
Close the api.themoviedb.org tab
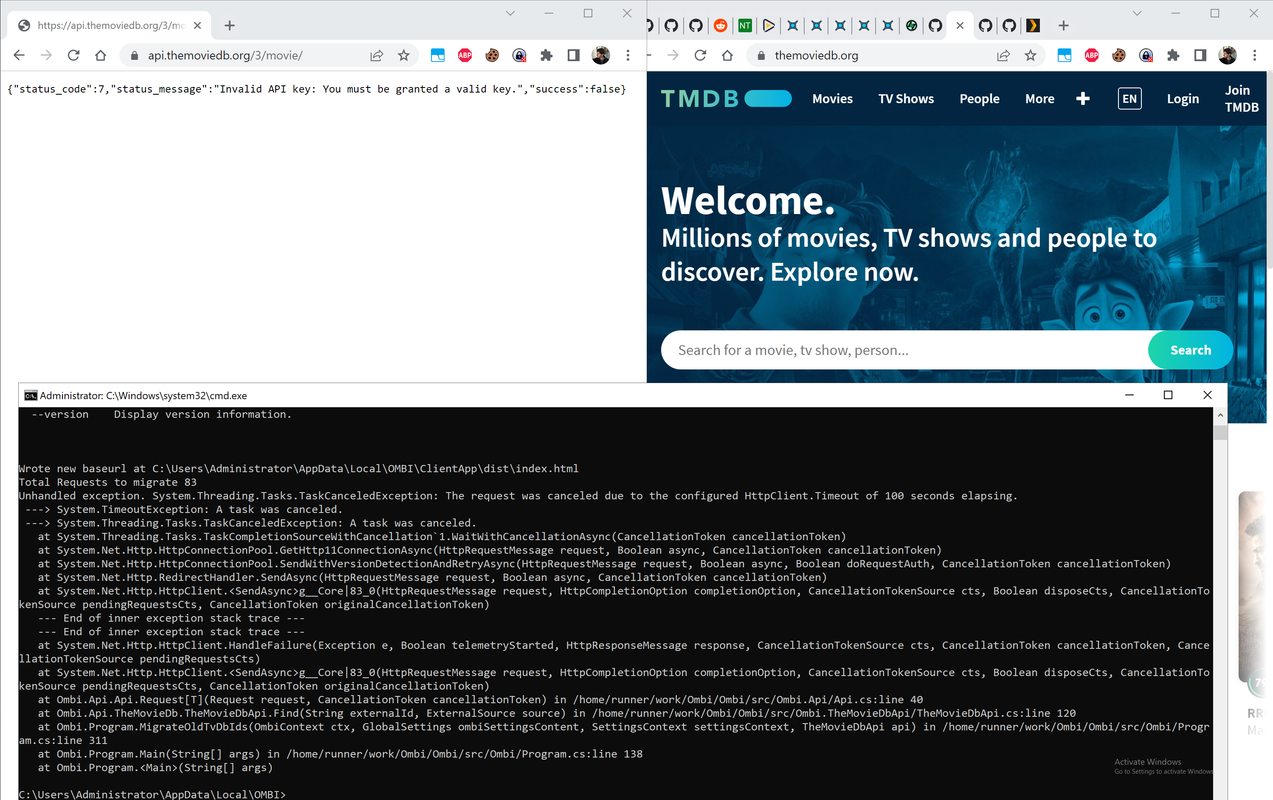click(195, 25)
